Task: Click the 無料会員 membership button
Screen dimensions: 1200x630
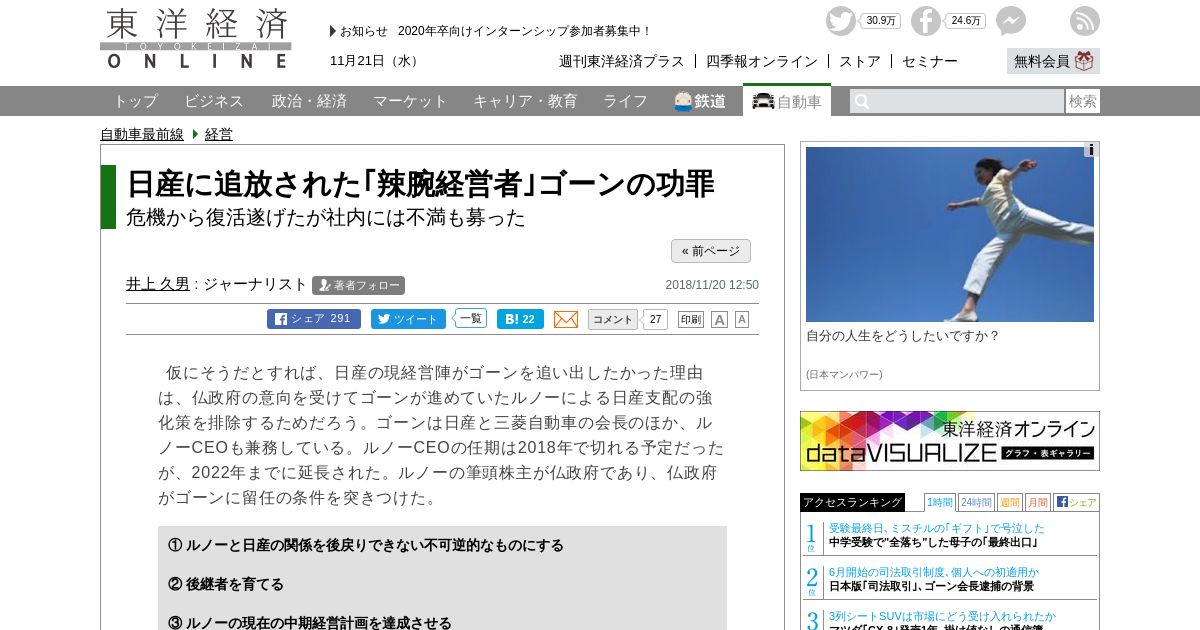Action: click(1053, 61)
